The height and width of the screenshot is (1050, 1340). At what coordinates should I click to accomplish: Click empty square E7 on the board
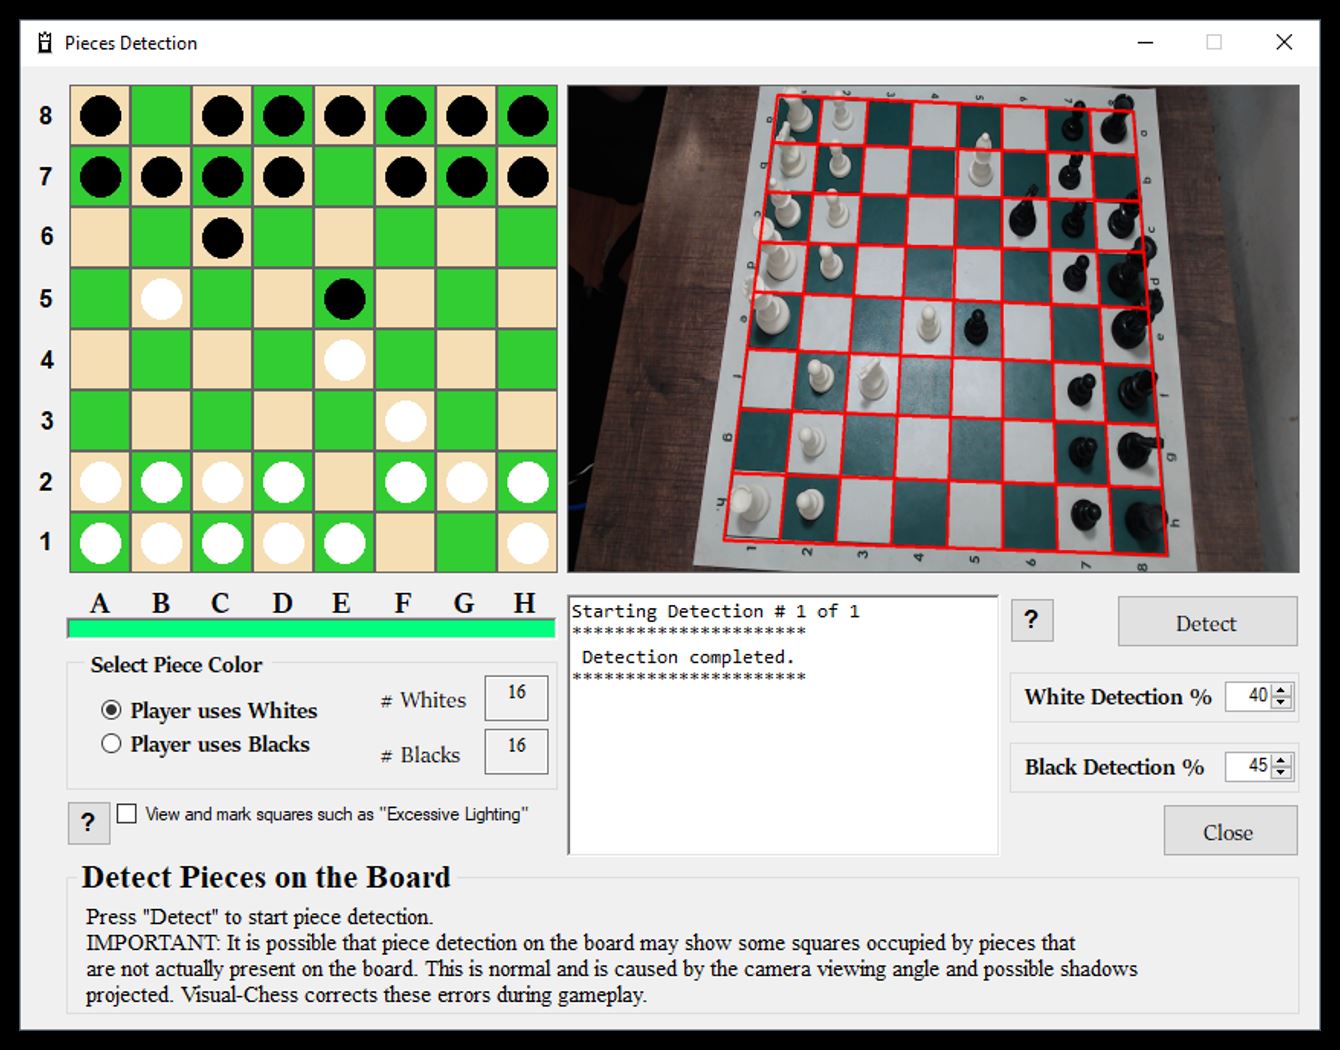pyautogui.click(x=344, y=177)
